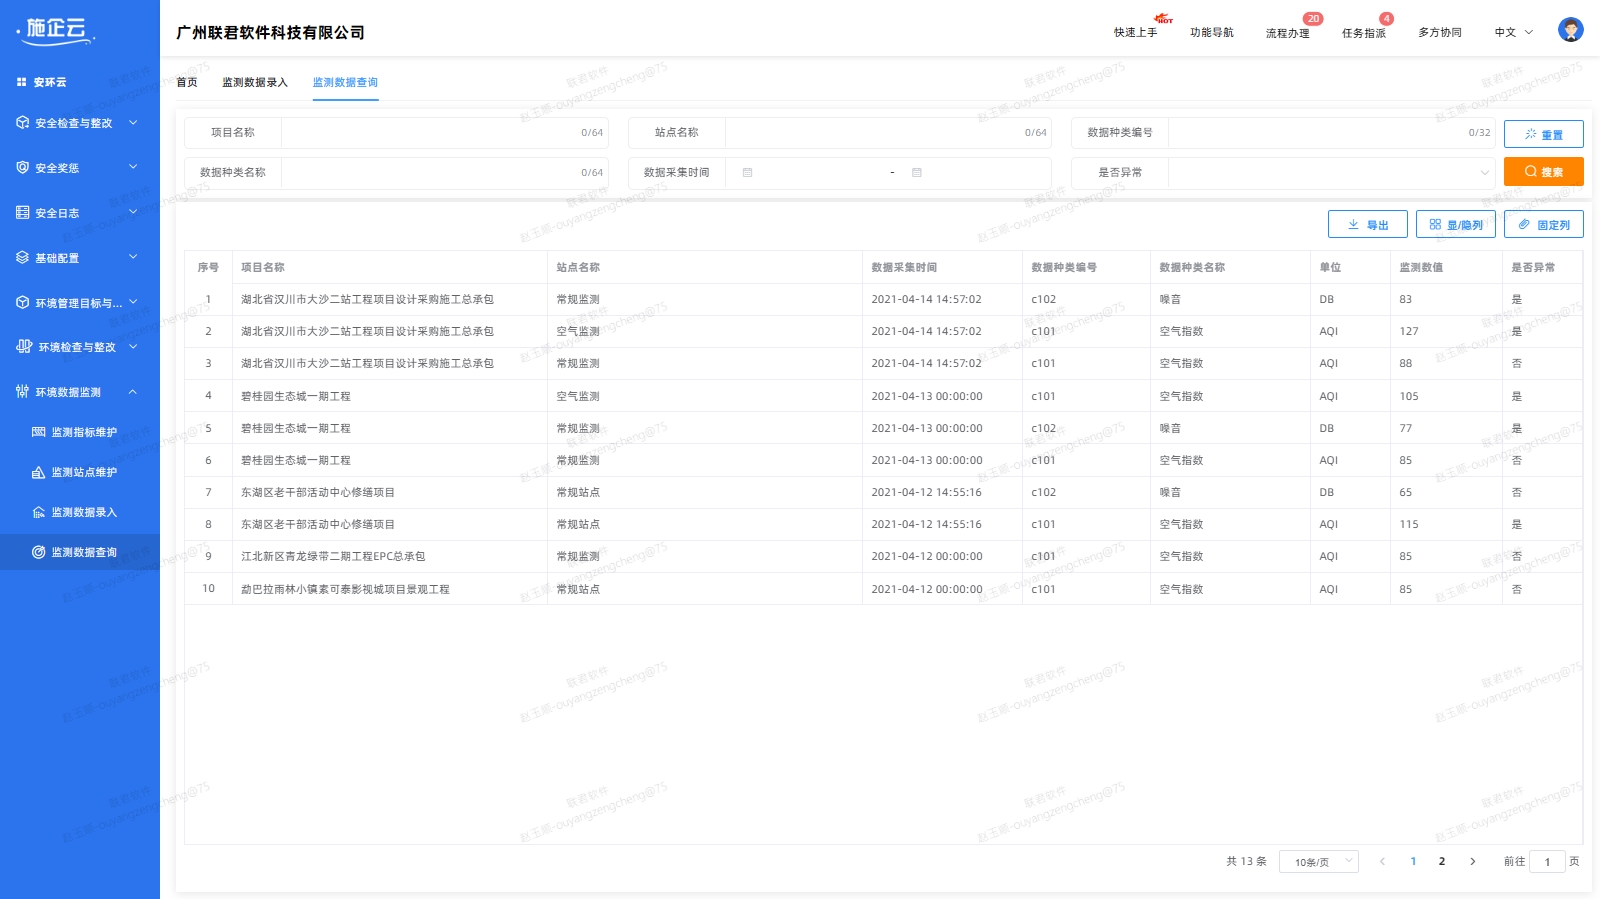Click the 任务指派 badge showing 4
The image size is (1600, 899).
click(x=1386, y=19)
